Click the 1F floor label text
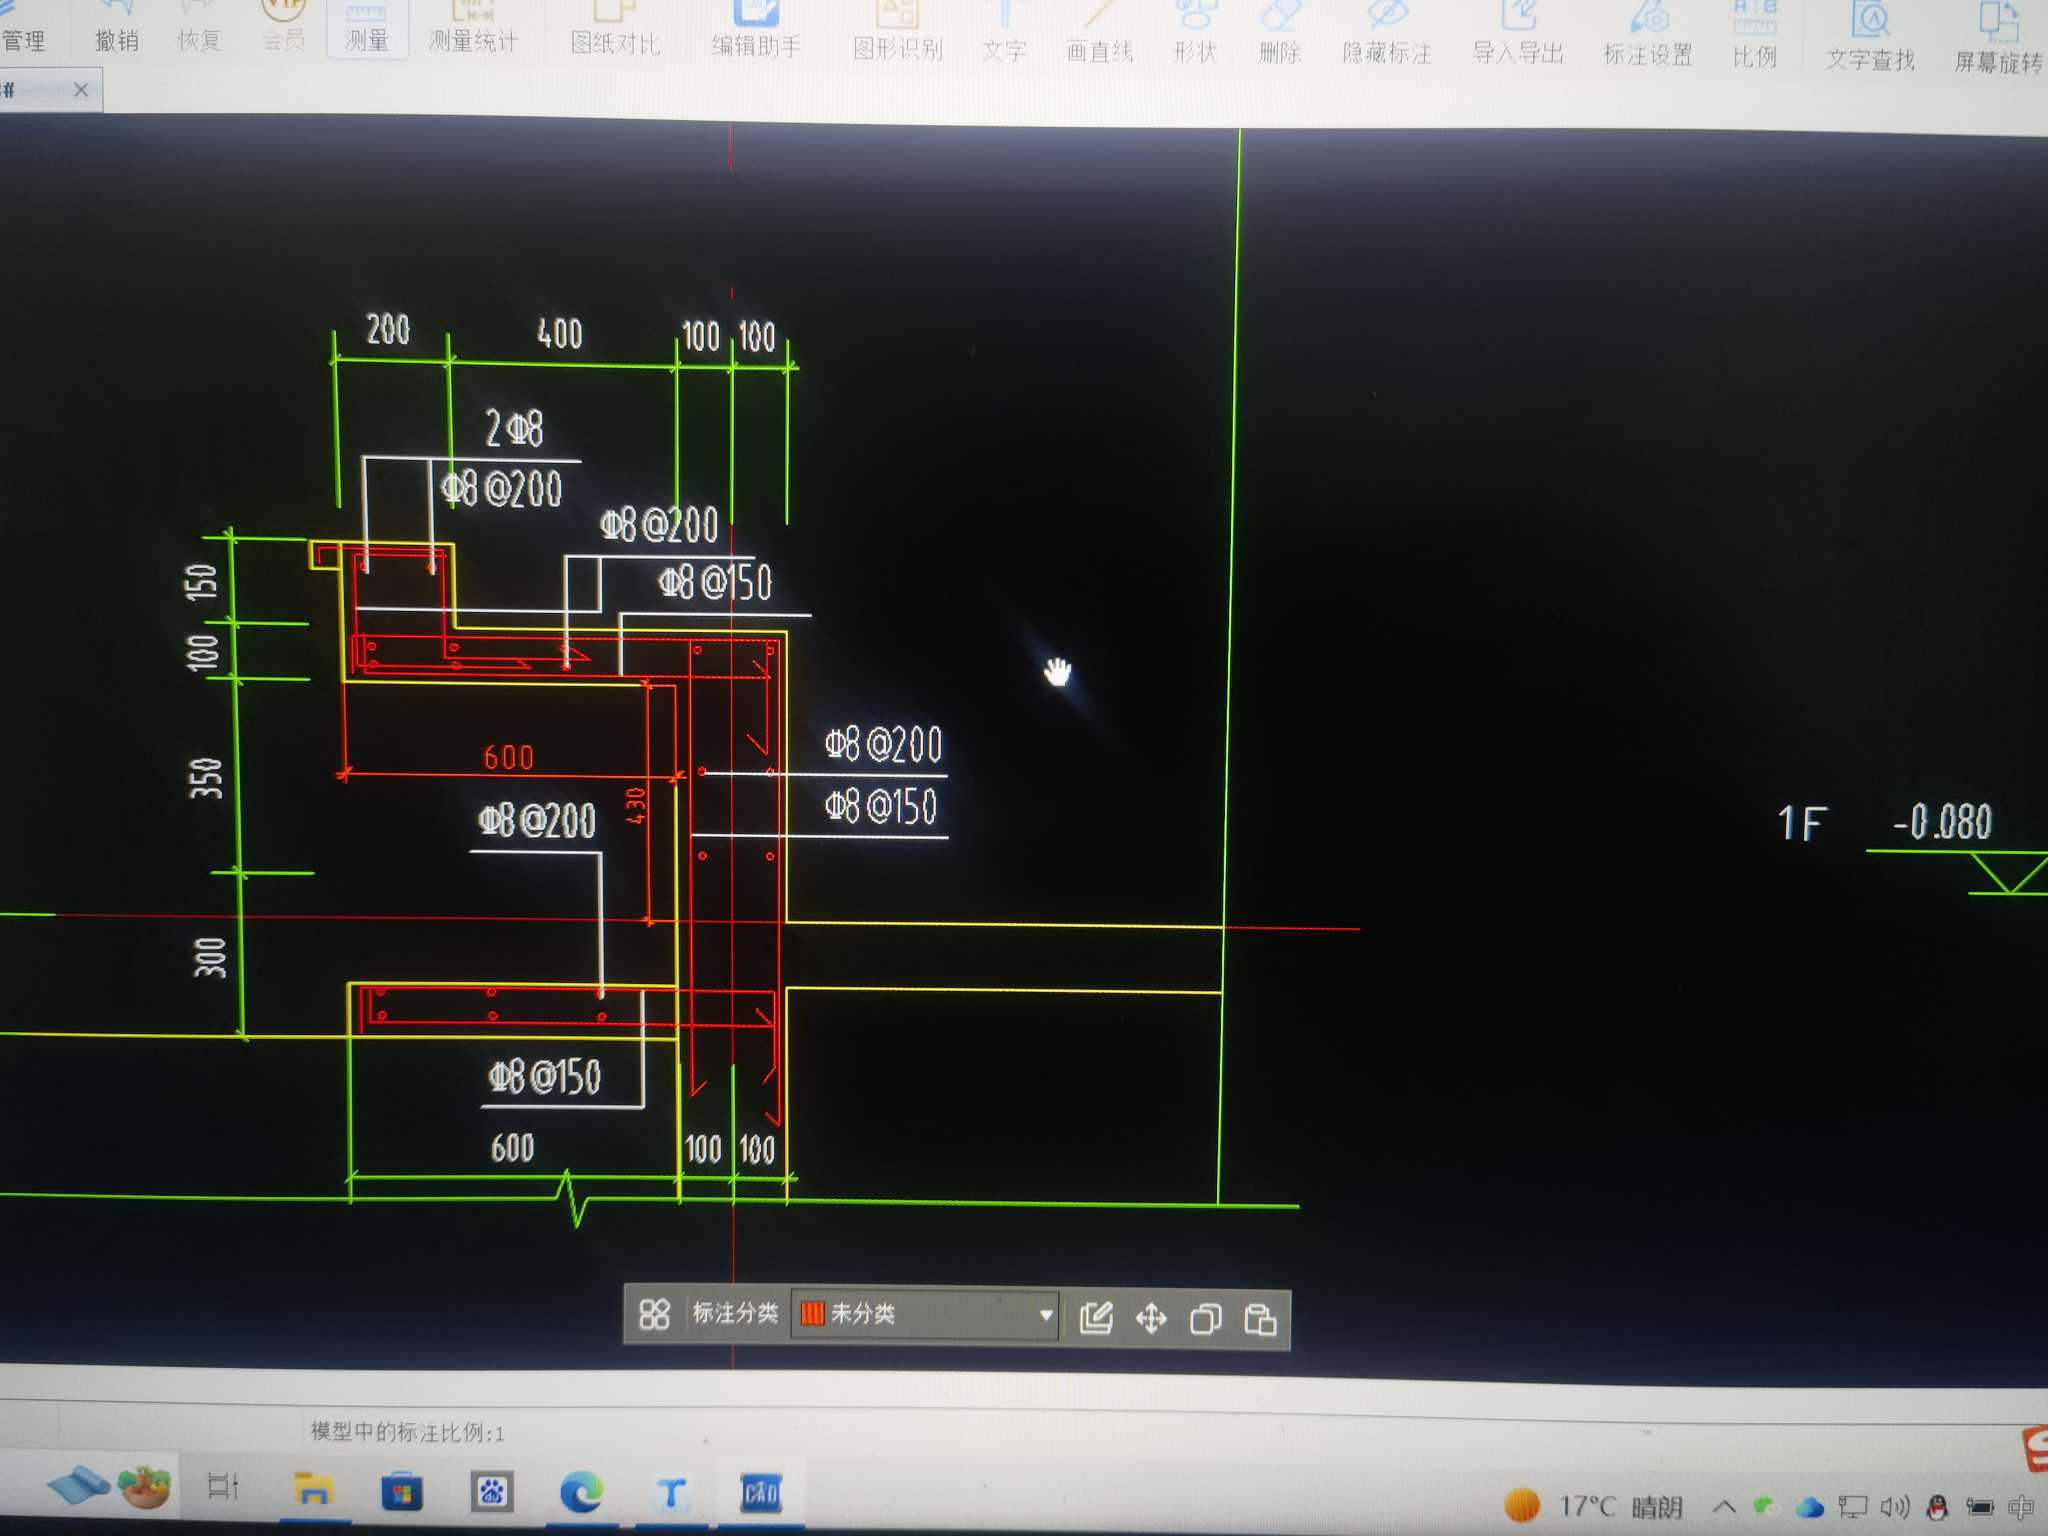 [x=1801, y=824]
